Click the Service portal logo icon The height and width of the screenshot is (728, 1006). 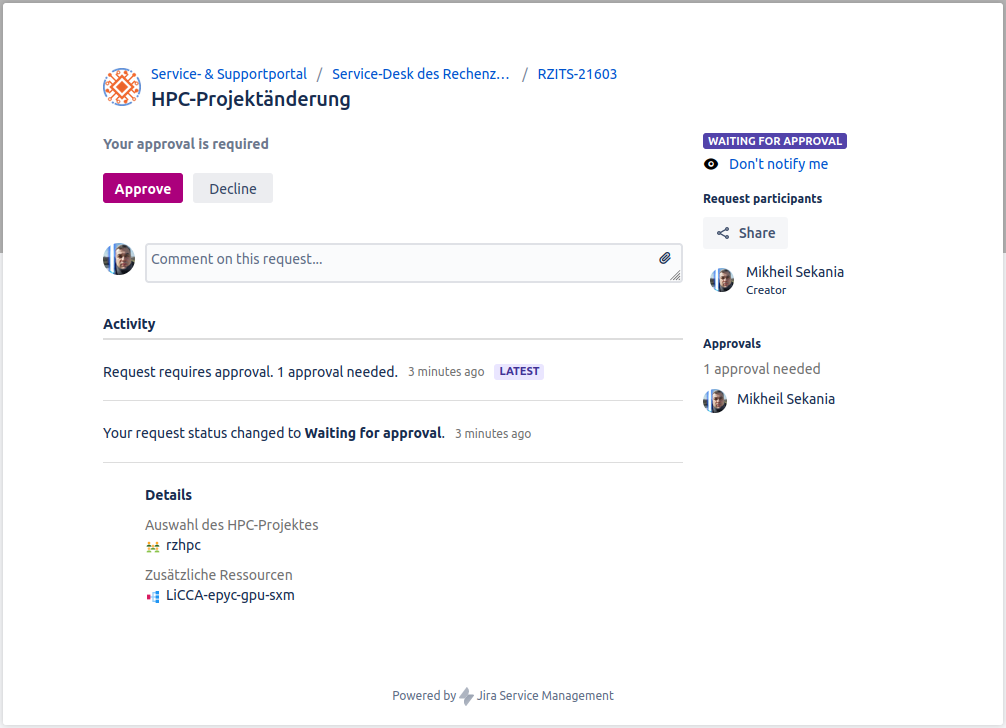122,87
